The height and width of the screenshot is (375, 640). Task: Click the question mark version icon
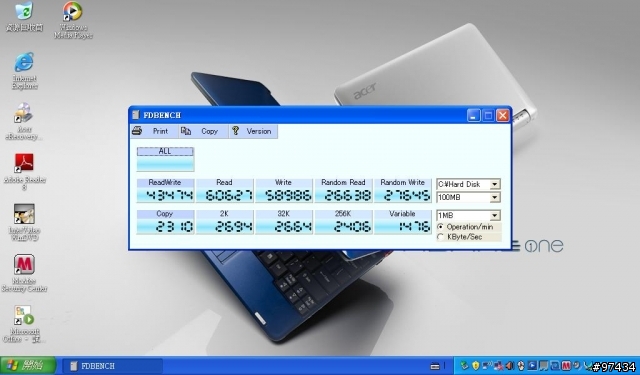236,131
